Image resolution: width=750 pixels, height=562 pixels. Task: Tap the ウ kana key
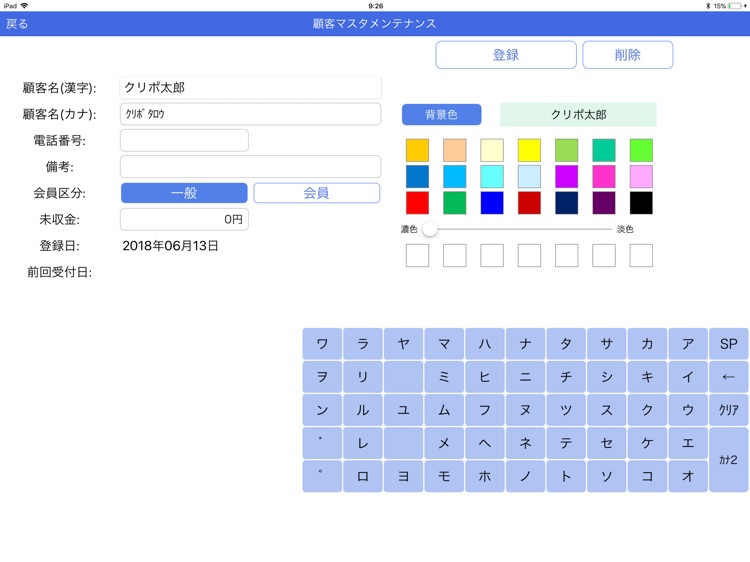(x=688, y=410)
